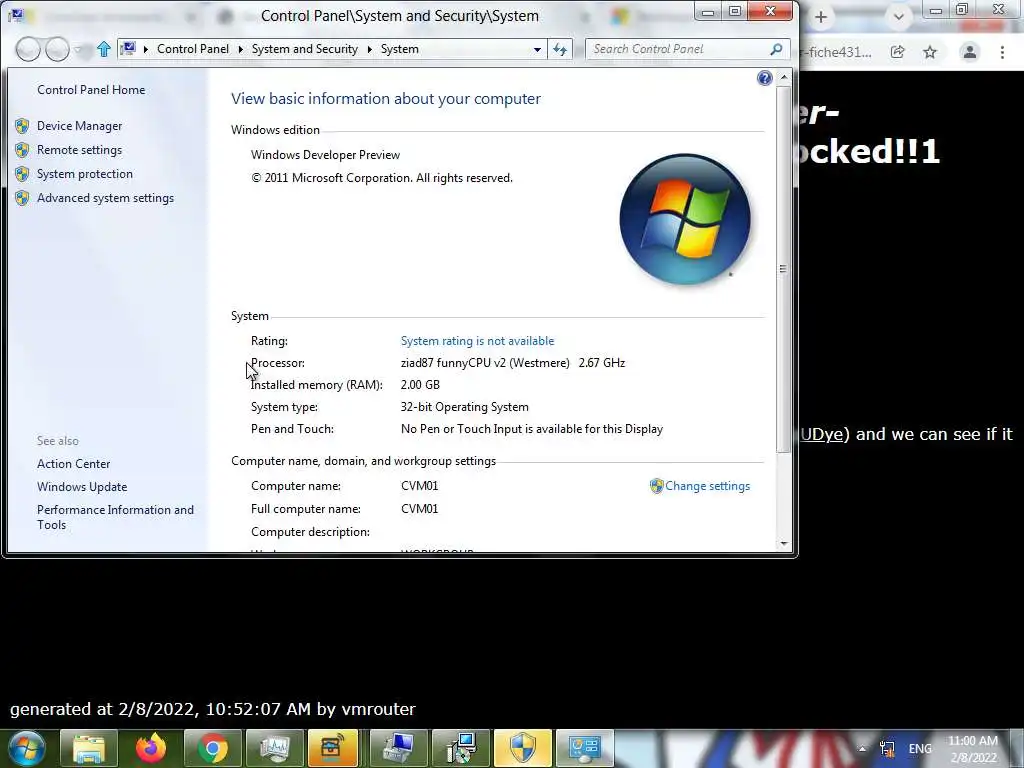
Task: Click the System protection shield icon
Action: (x=22, y=174)
